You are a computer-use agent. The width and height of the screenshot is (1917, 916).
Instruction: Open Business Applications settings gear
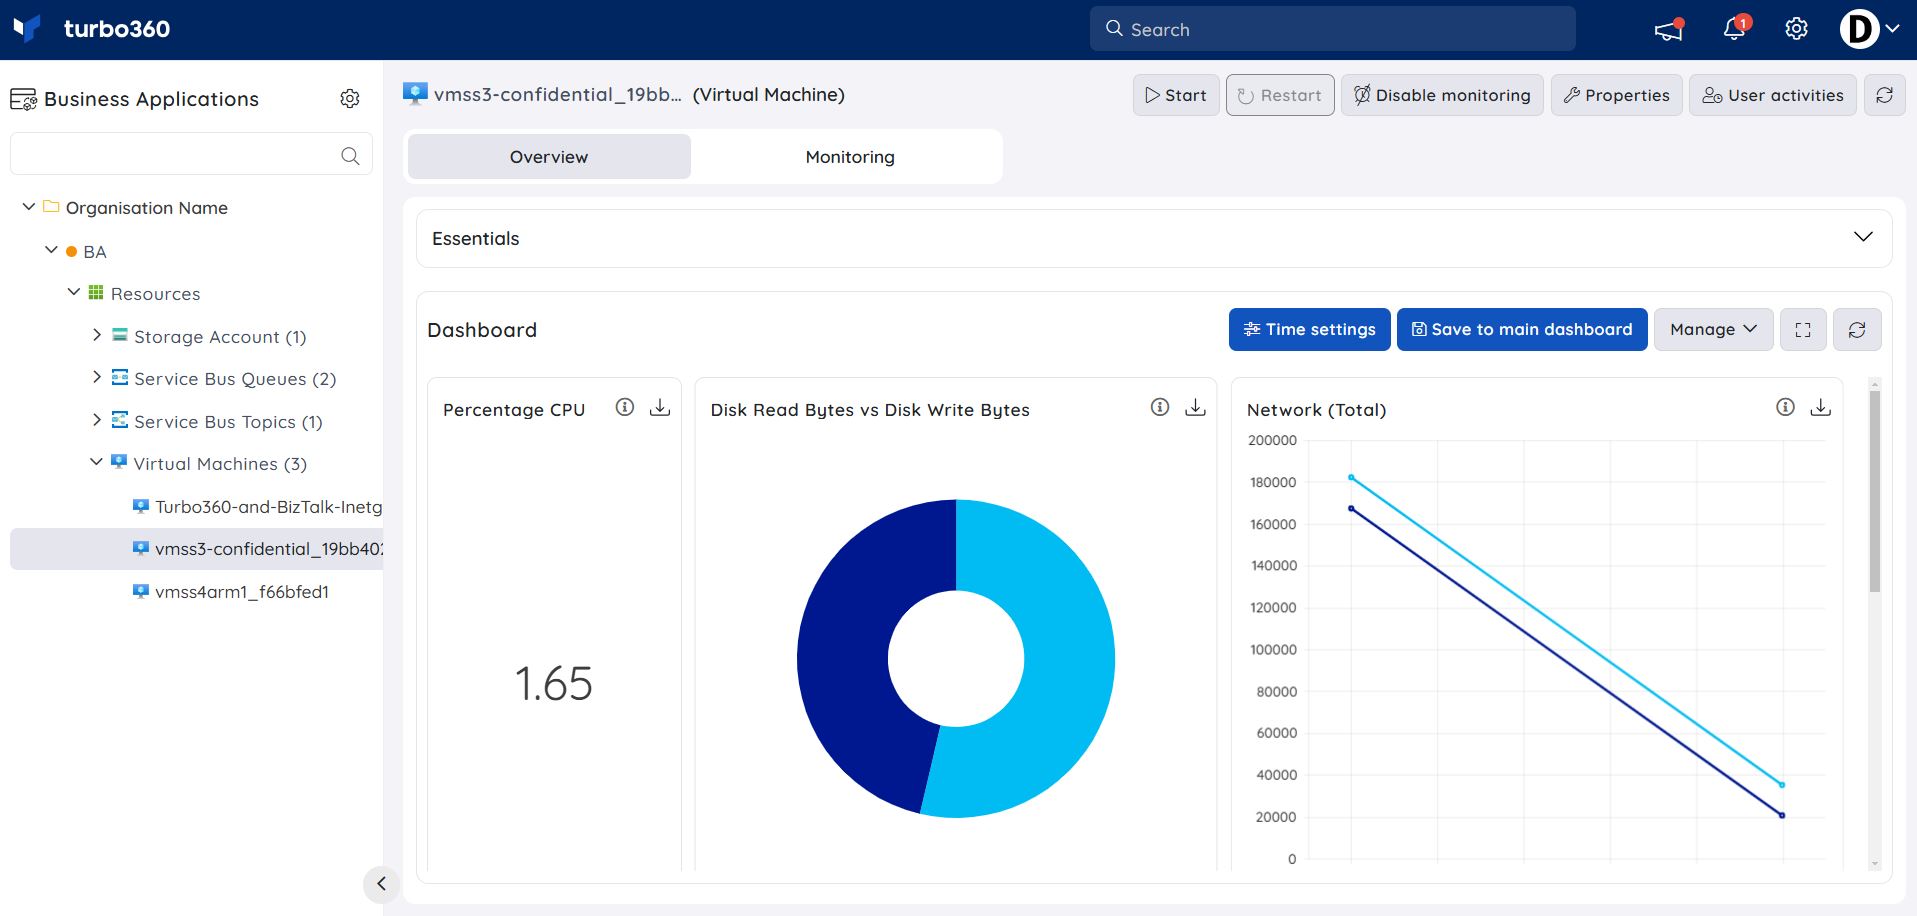[x=350, y=98]
